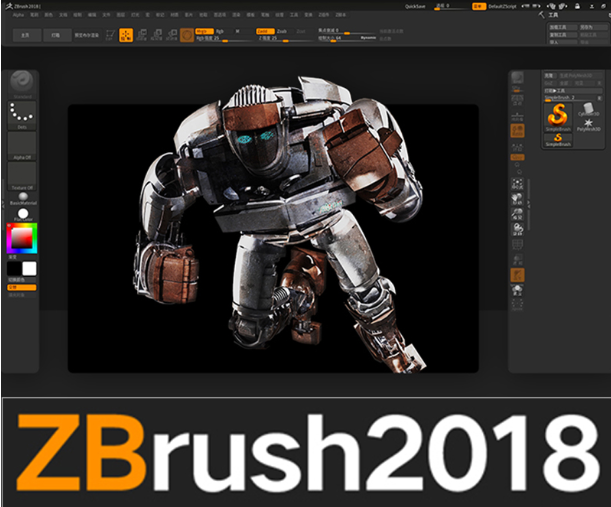Activate the orange Draw mode icon
The image size is (611, 507).
pos(126,35)
